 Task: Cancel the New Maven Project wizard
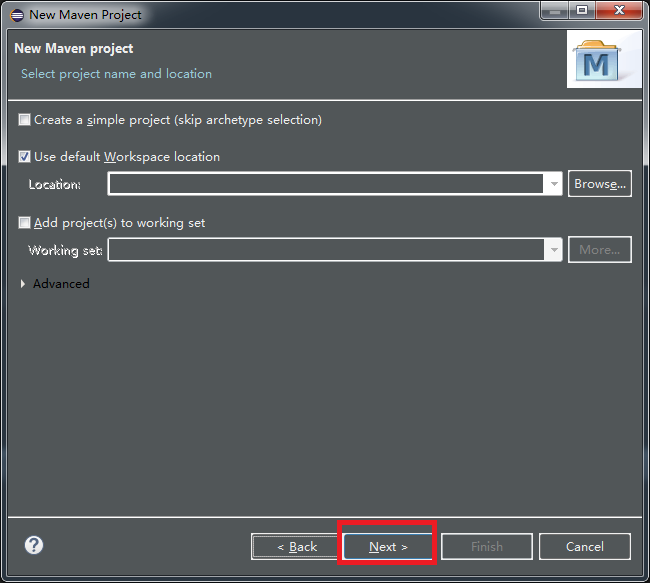click(585, 547)
